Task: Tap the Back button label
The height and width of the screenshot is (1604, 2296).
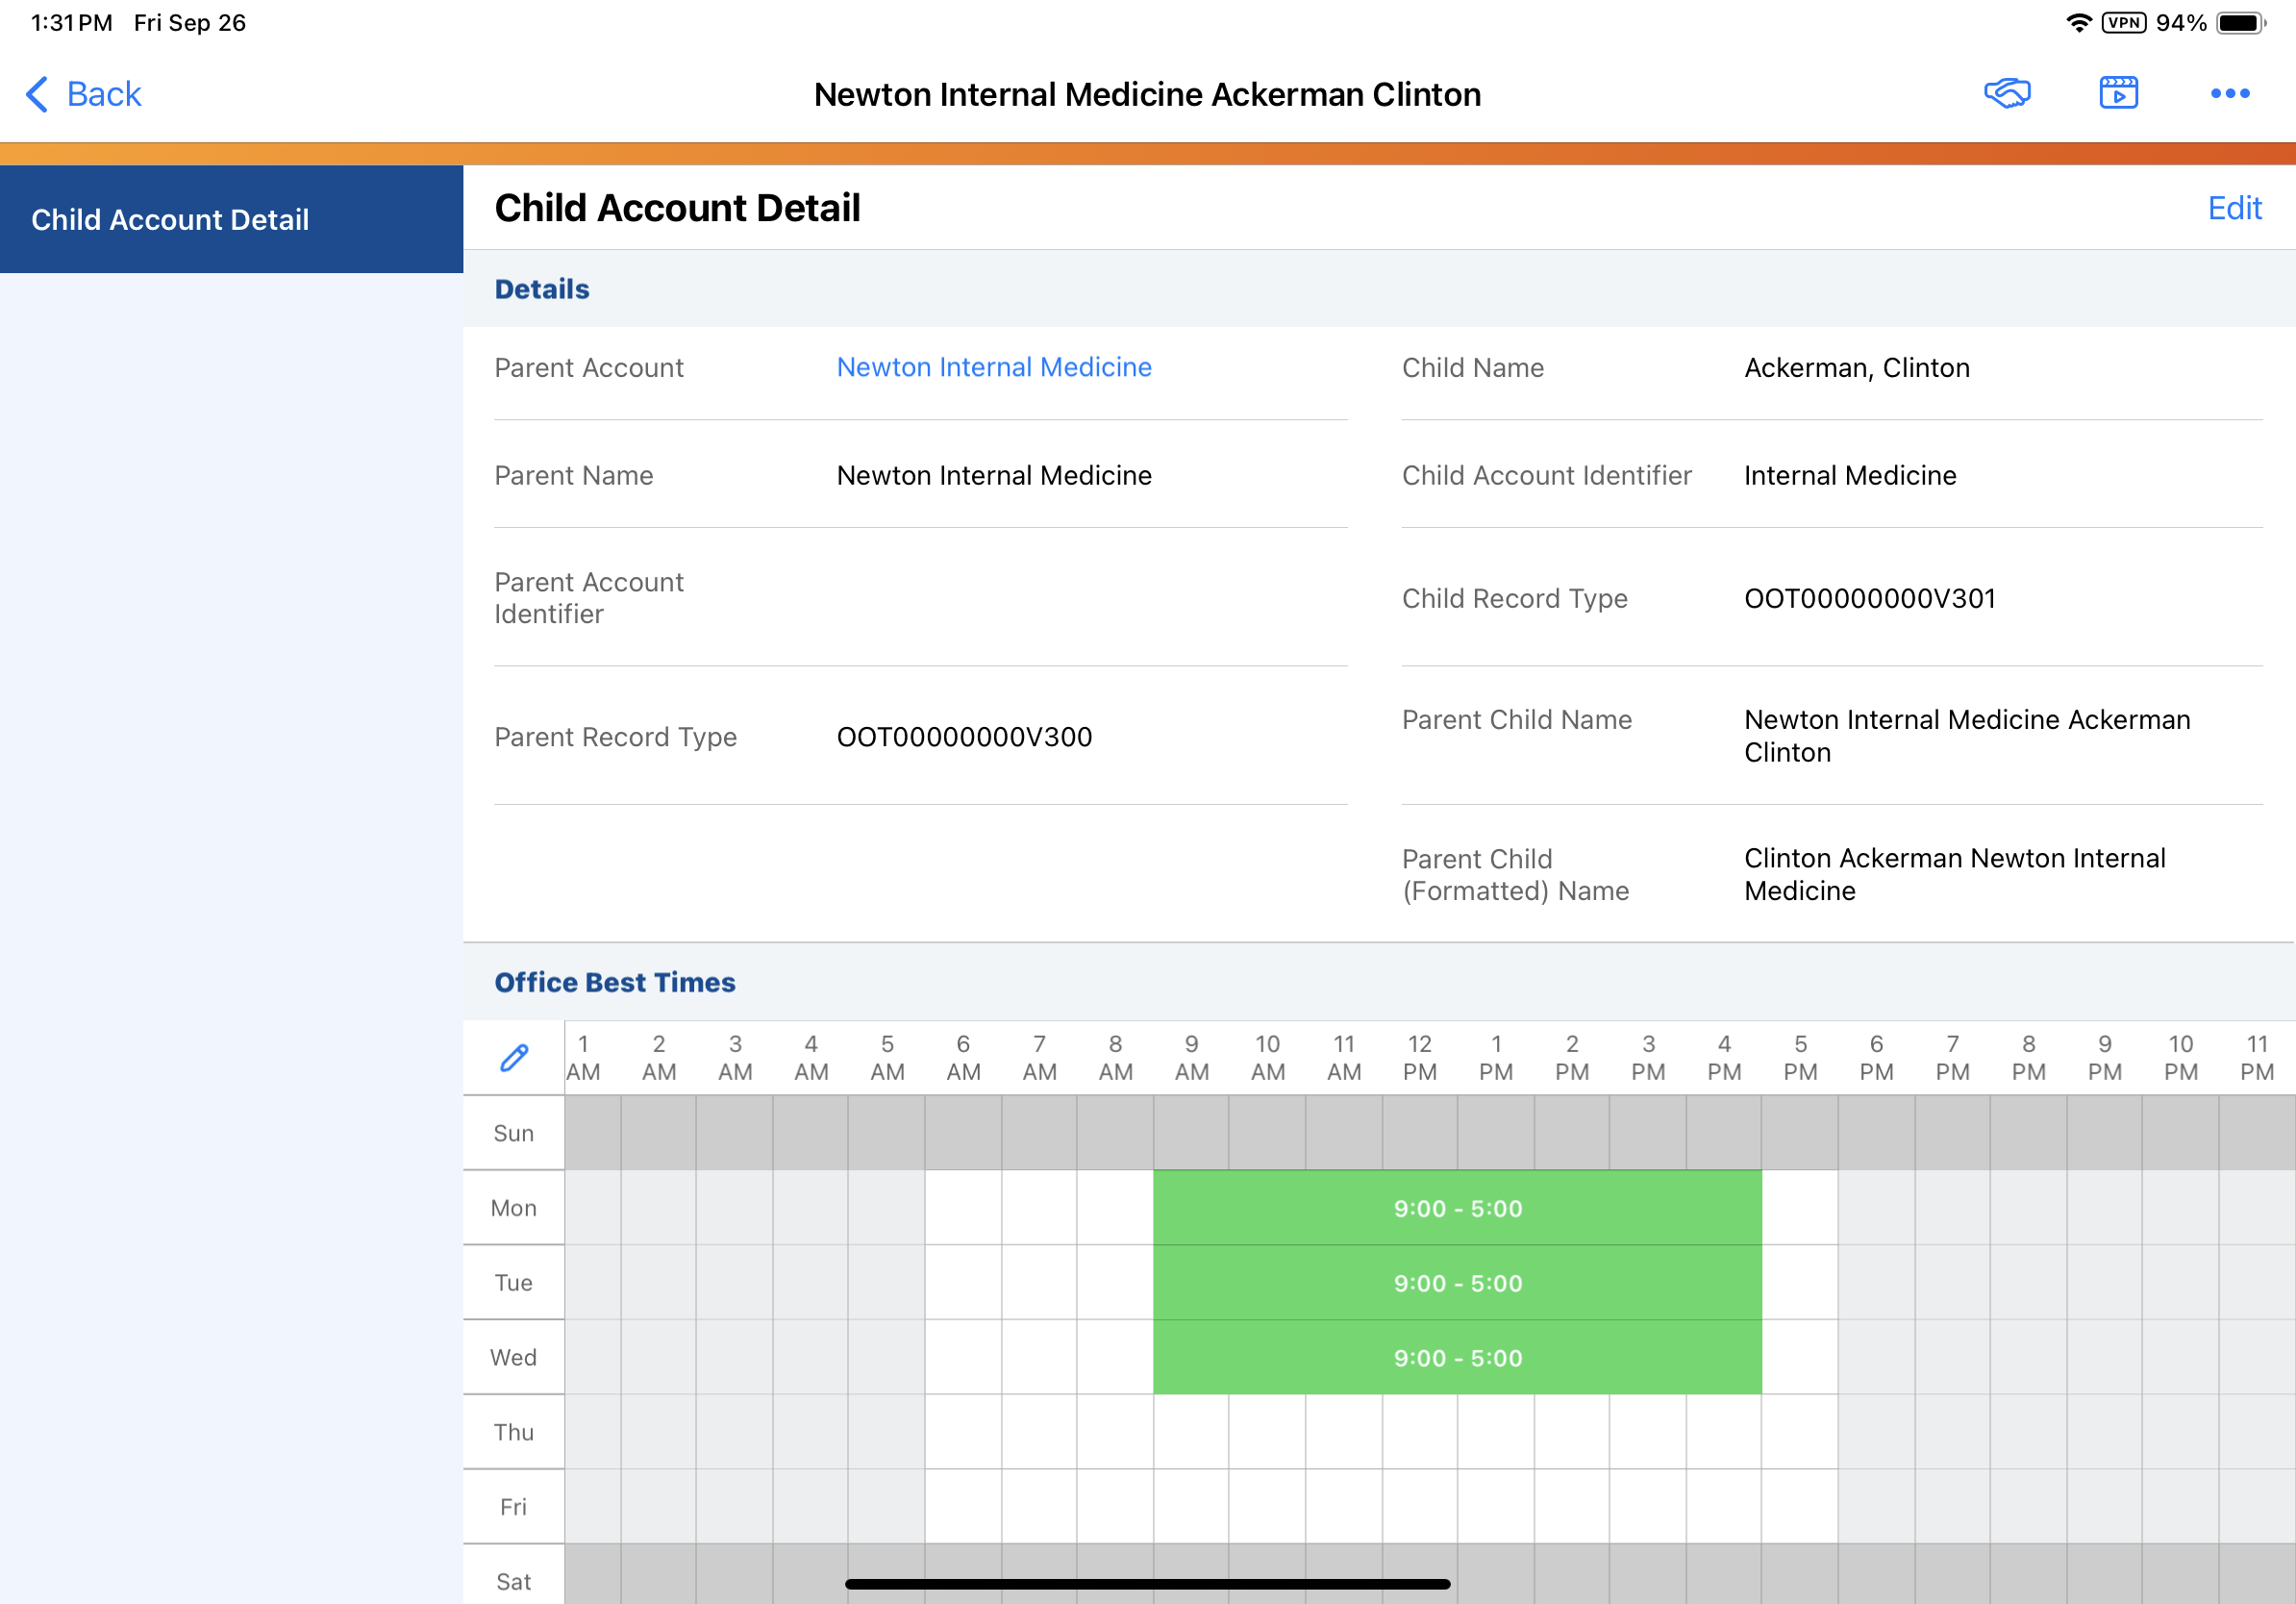Action: point(104,94)
